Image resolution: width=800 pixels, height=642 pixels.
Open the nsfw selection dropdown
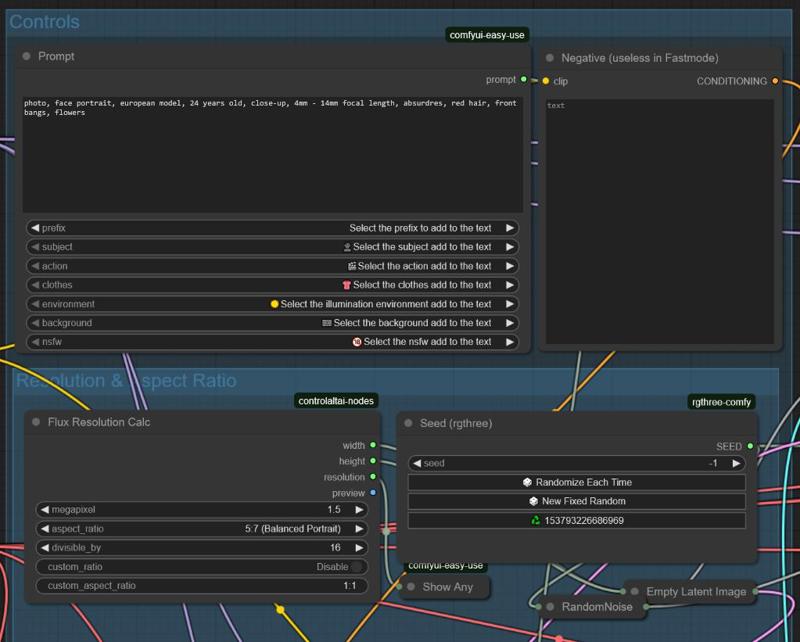click(272, 342)
